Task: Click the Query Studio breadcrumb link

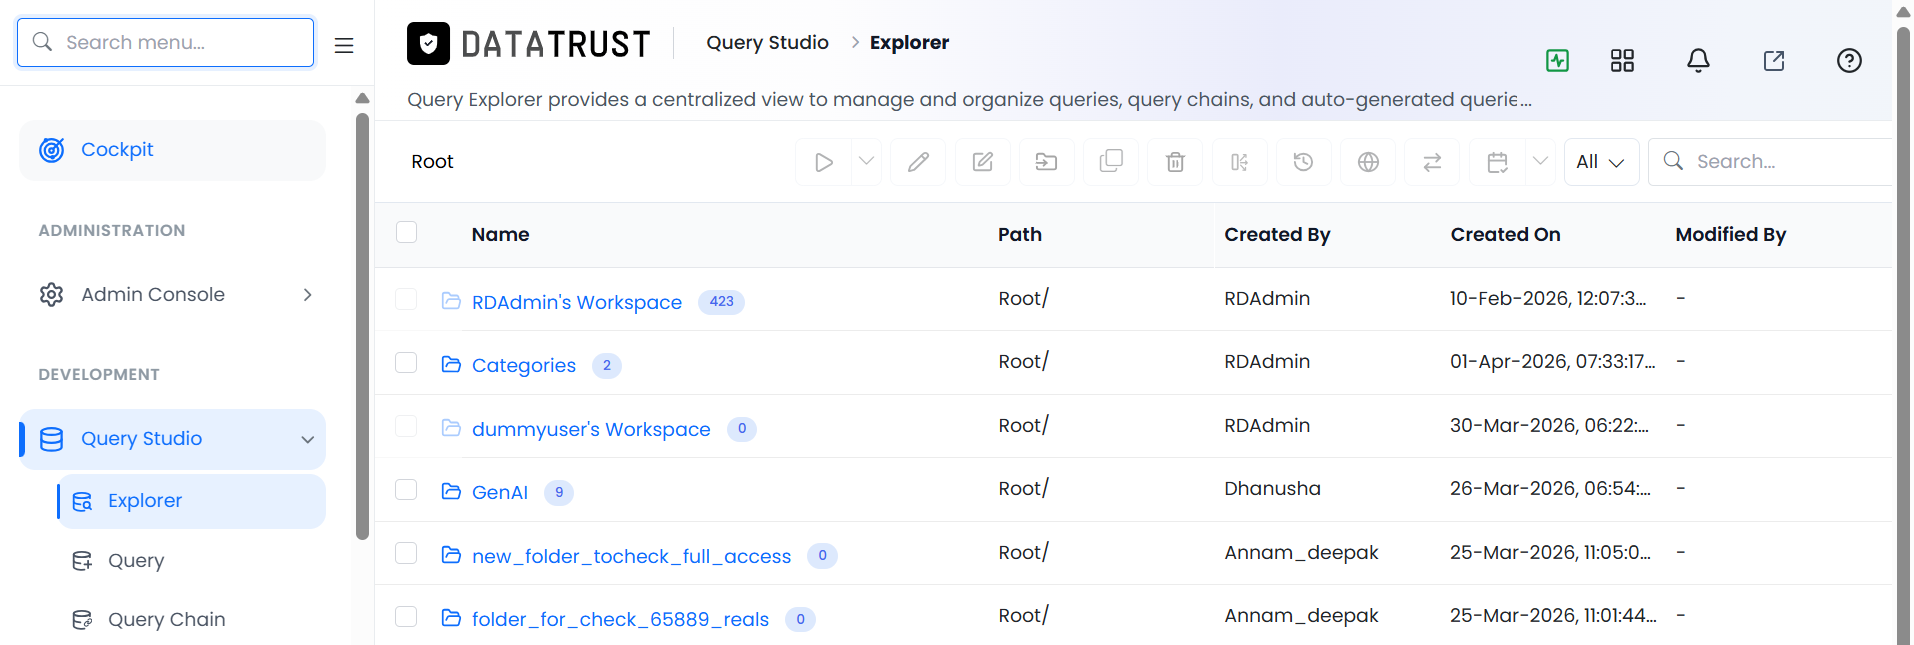Action: 767,43
